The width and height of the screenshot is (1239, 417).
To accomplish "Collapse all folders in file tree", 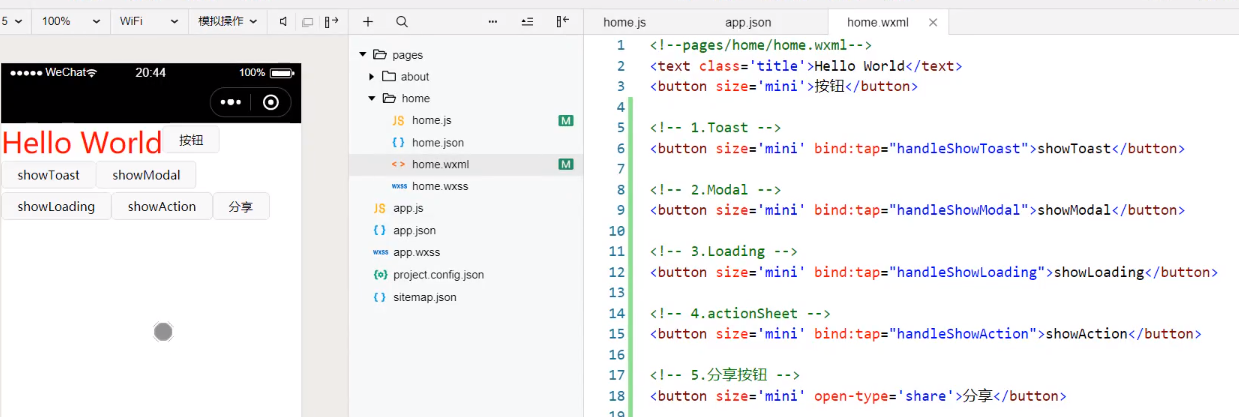I will click(528, 21).
